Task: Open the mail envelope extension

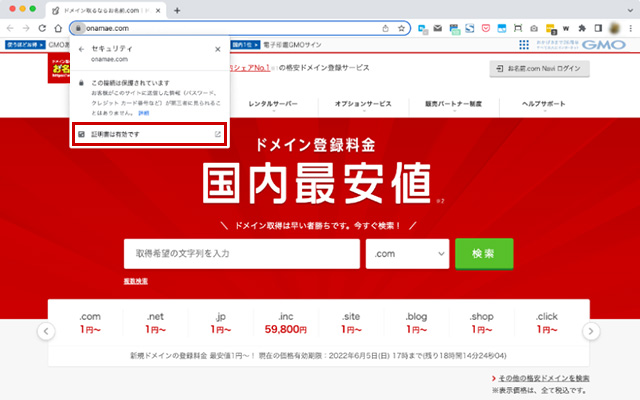Action: tap(438, 28)
